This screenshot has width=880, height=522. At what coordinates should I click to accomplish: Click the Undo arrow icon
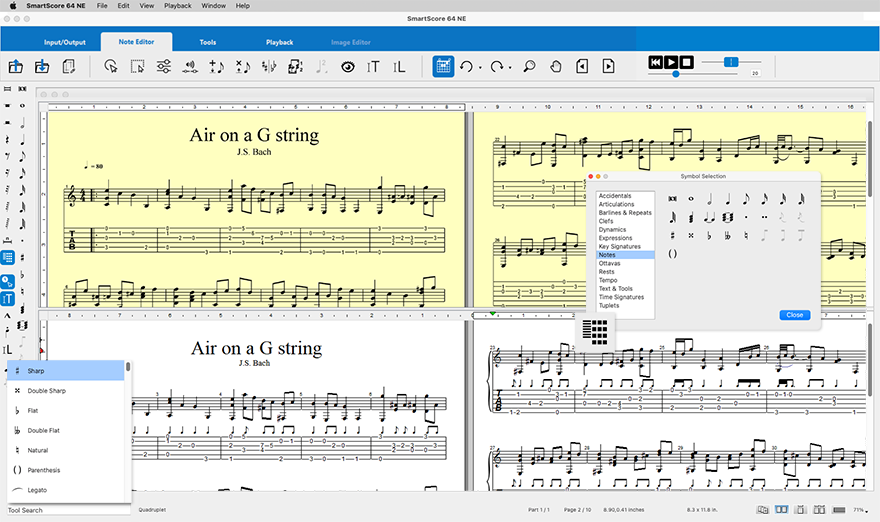(466, 67)
